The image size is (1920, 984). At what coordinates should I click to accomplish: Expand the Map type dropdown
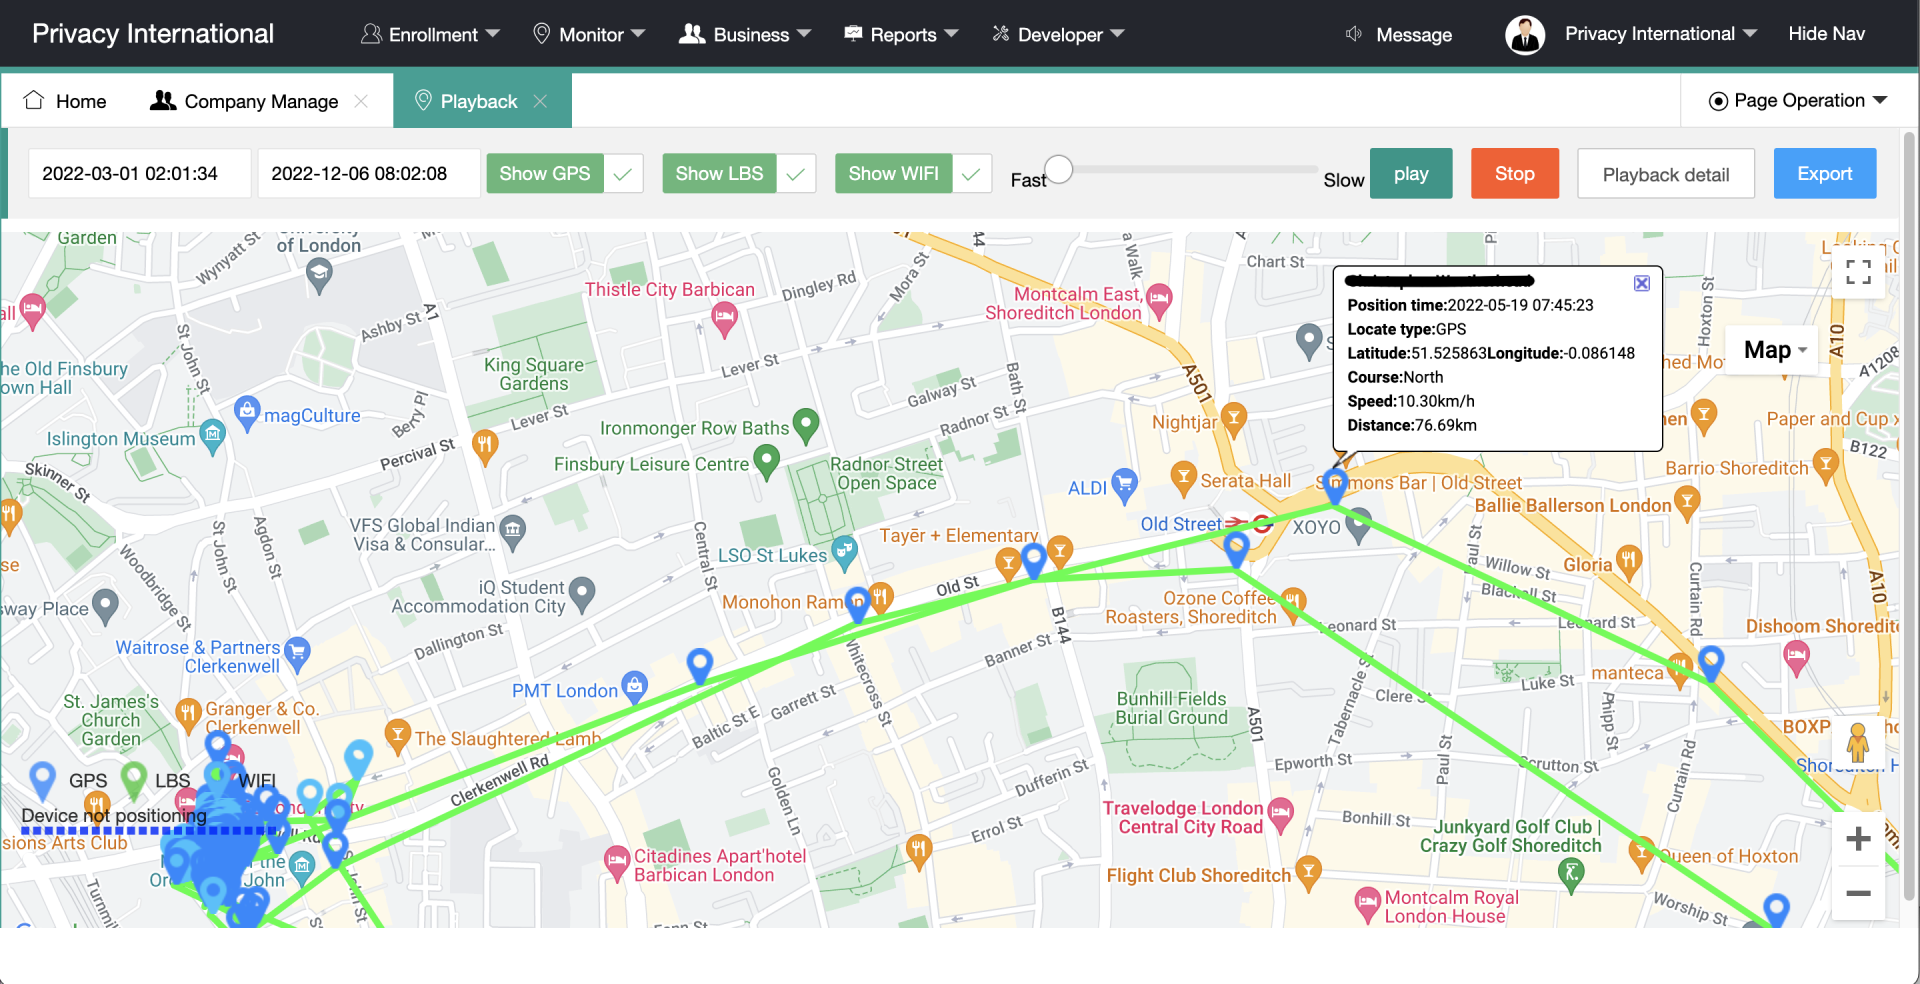1774,350
